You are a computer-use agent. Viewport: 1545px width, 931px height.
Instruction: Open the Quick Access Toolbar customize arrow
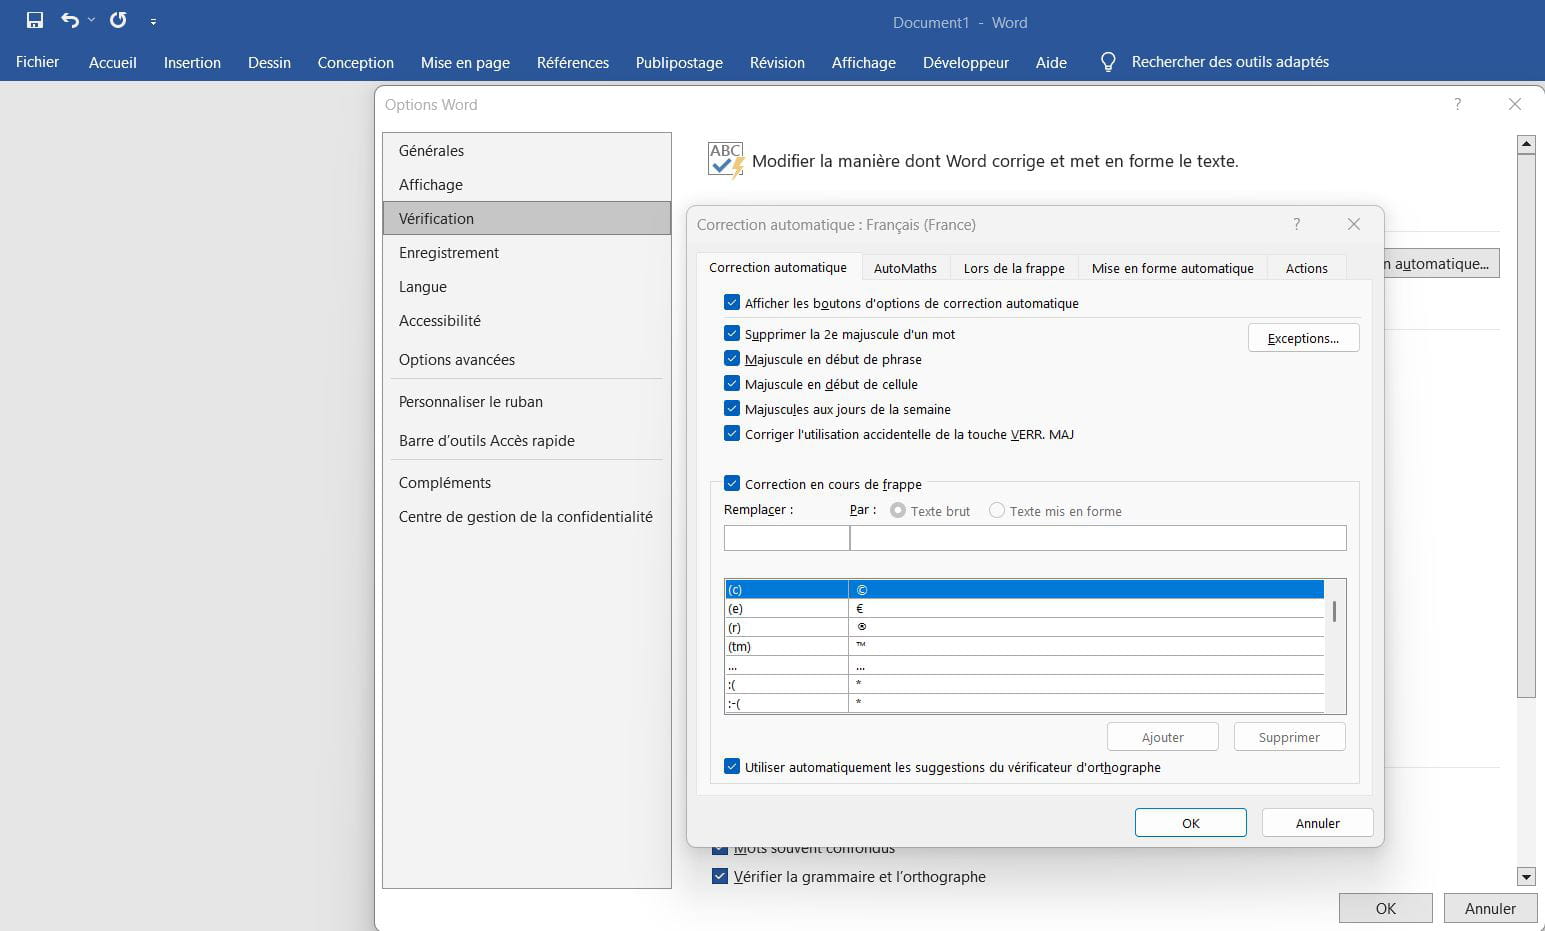[153, 21]
